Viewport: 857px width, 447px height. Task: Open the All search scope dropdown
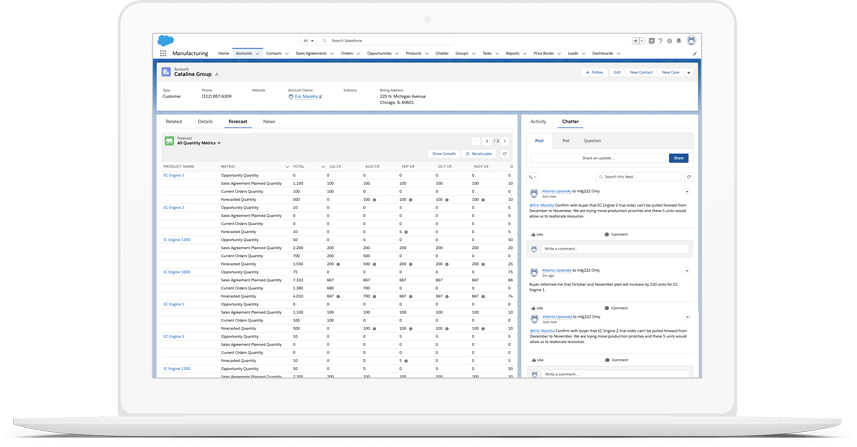coord(308,41)
